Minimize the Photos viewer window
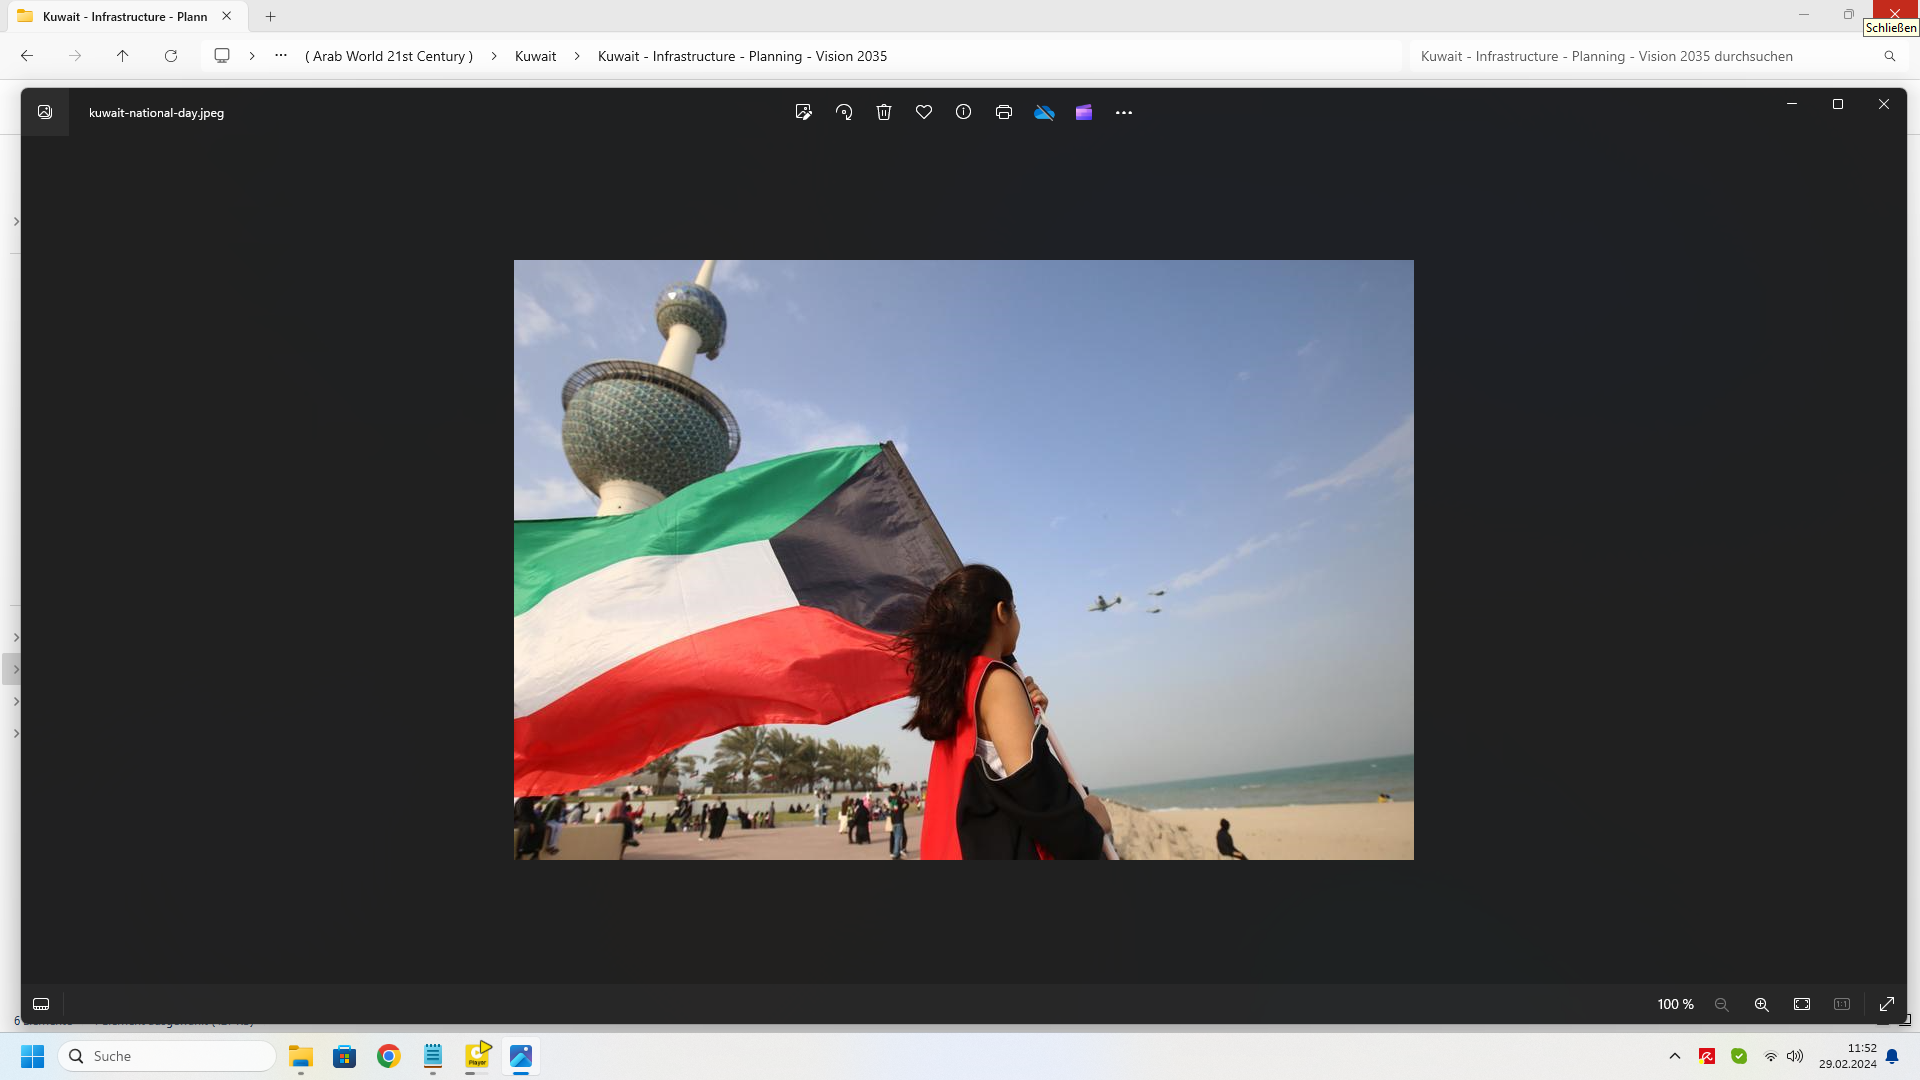The width and height of the screenshot is (1920, 1080). tap(1792, 104)
